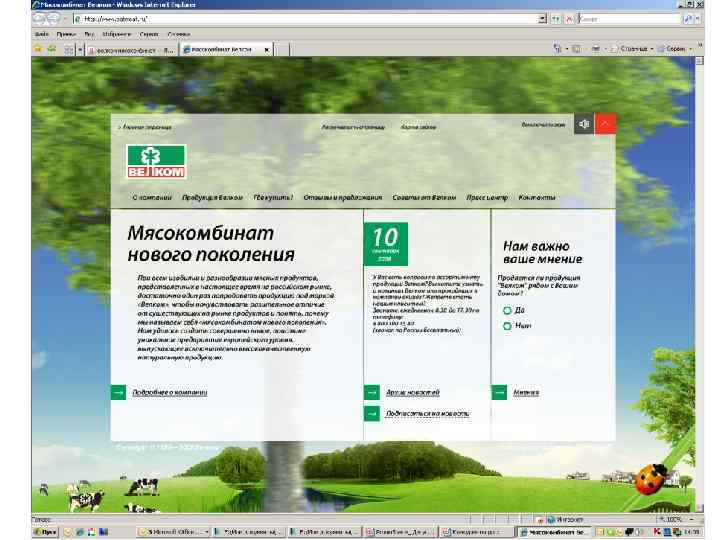
Task: Open the 'Файл' menu
Action: pos(41,34)
